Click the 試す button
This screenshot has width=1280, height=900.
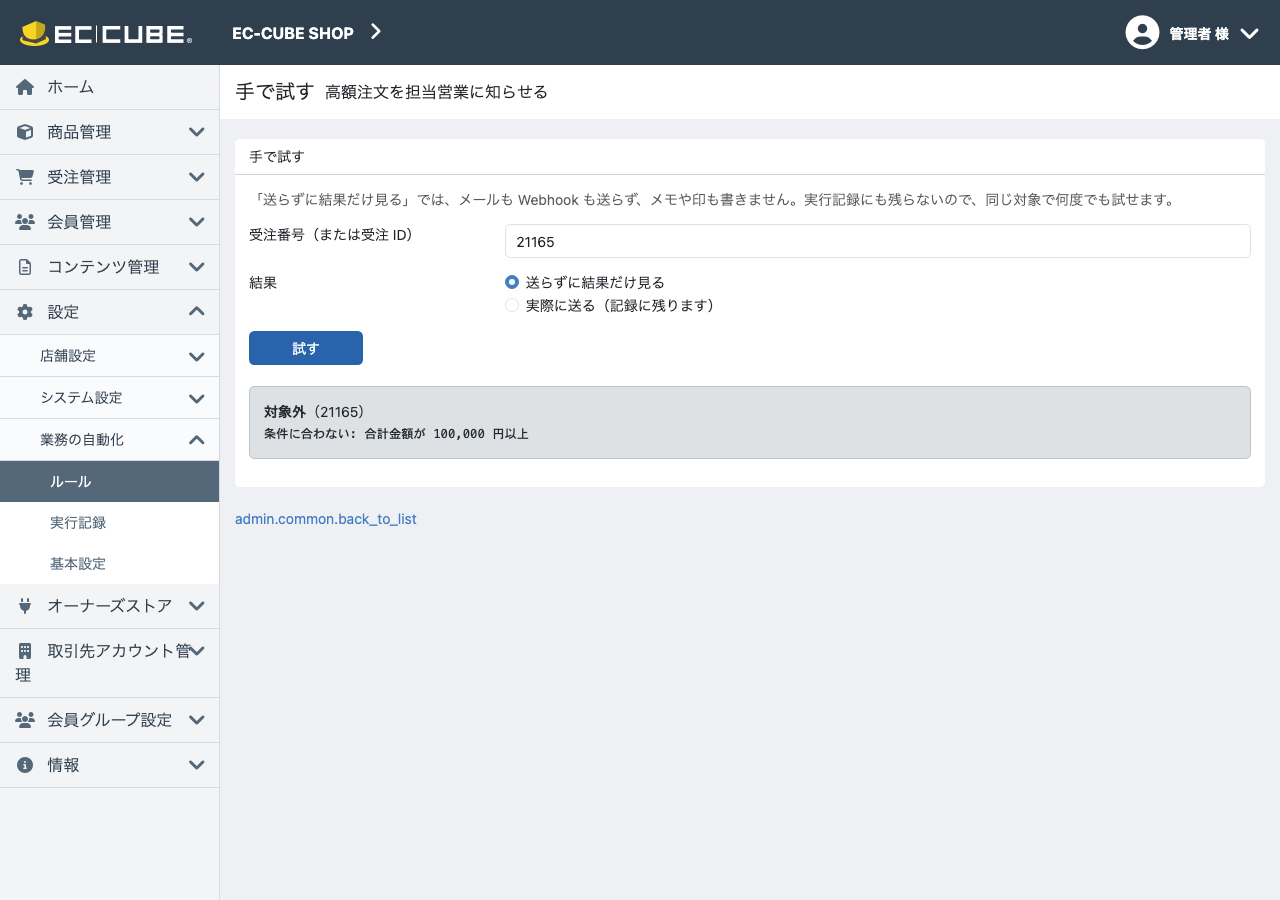306,348
